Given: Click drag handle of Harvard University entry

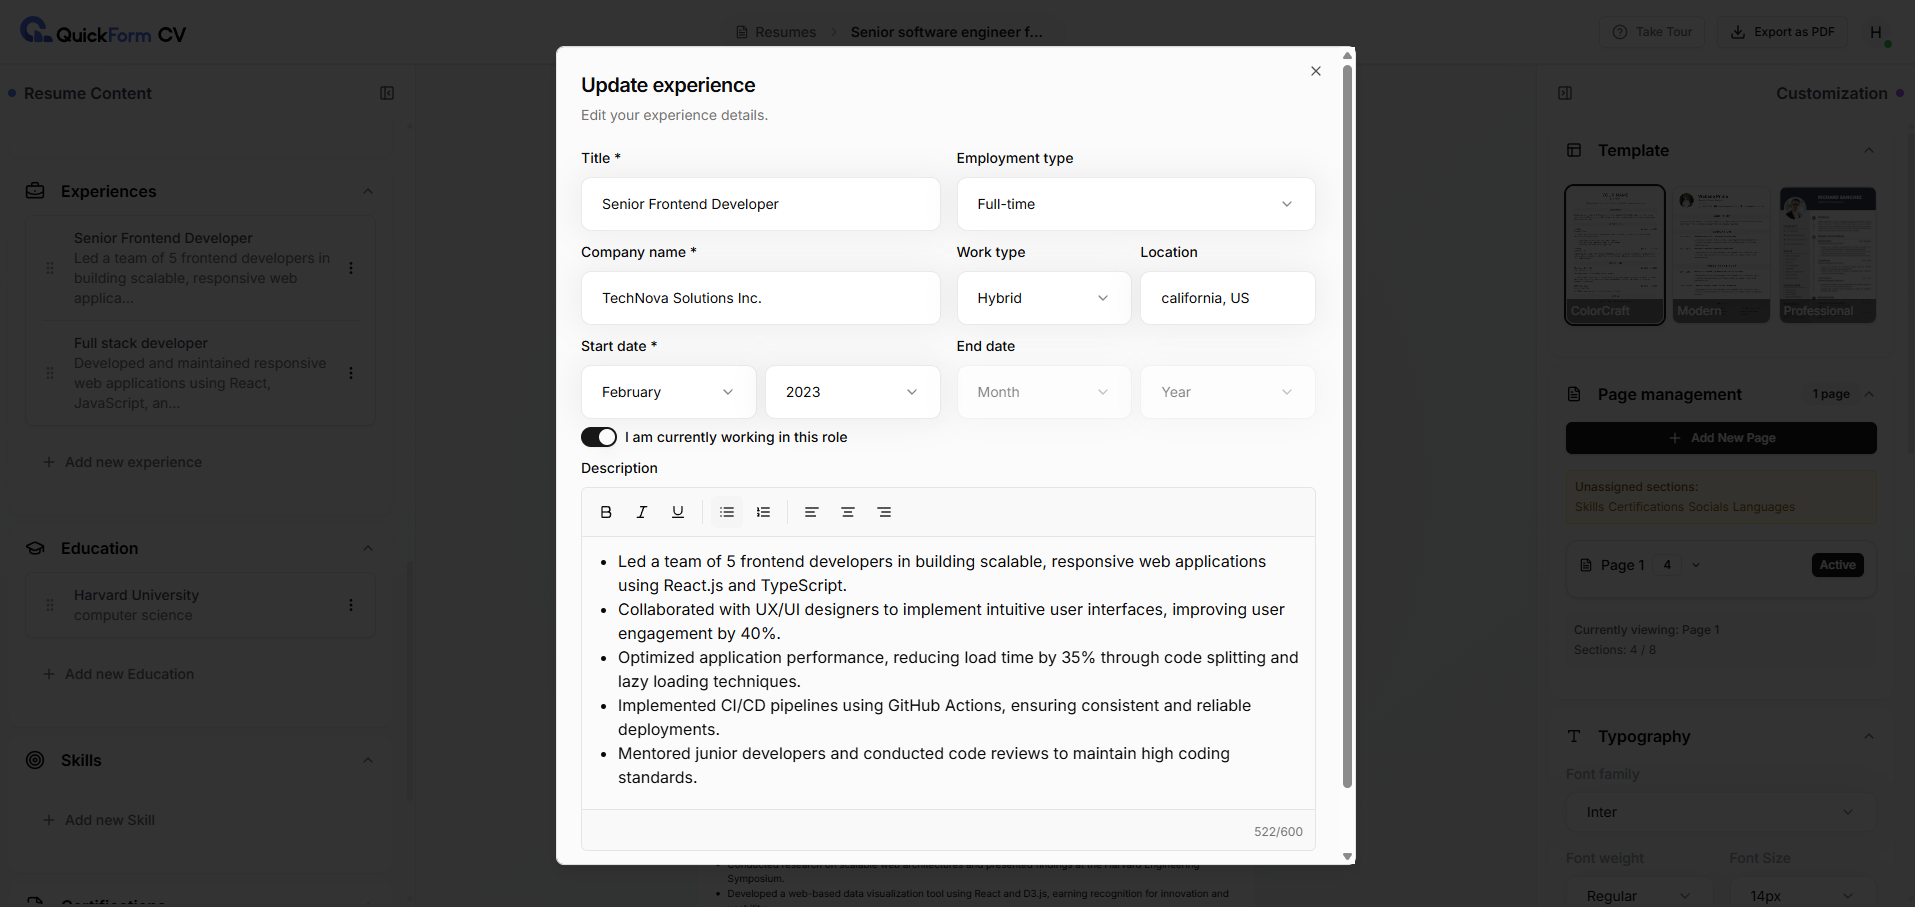Looking at the screenshot, I should pos(50,605).
